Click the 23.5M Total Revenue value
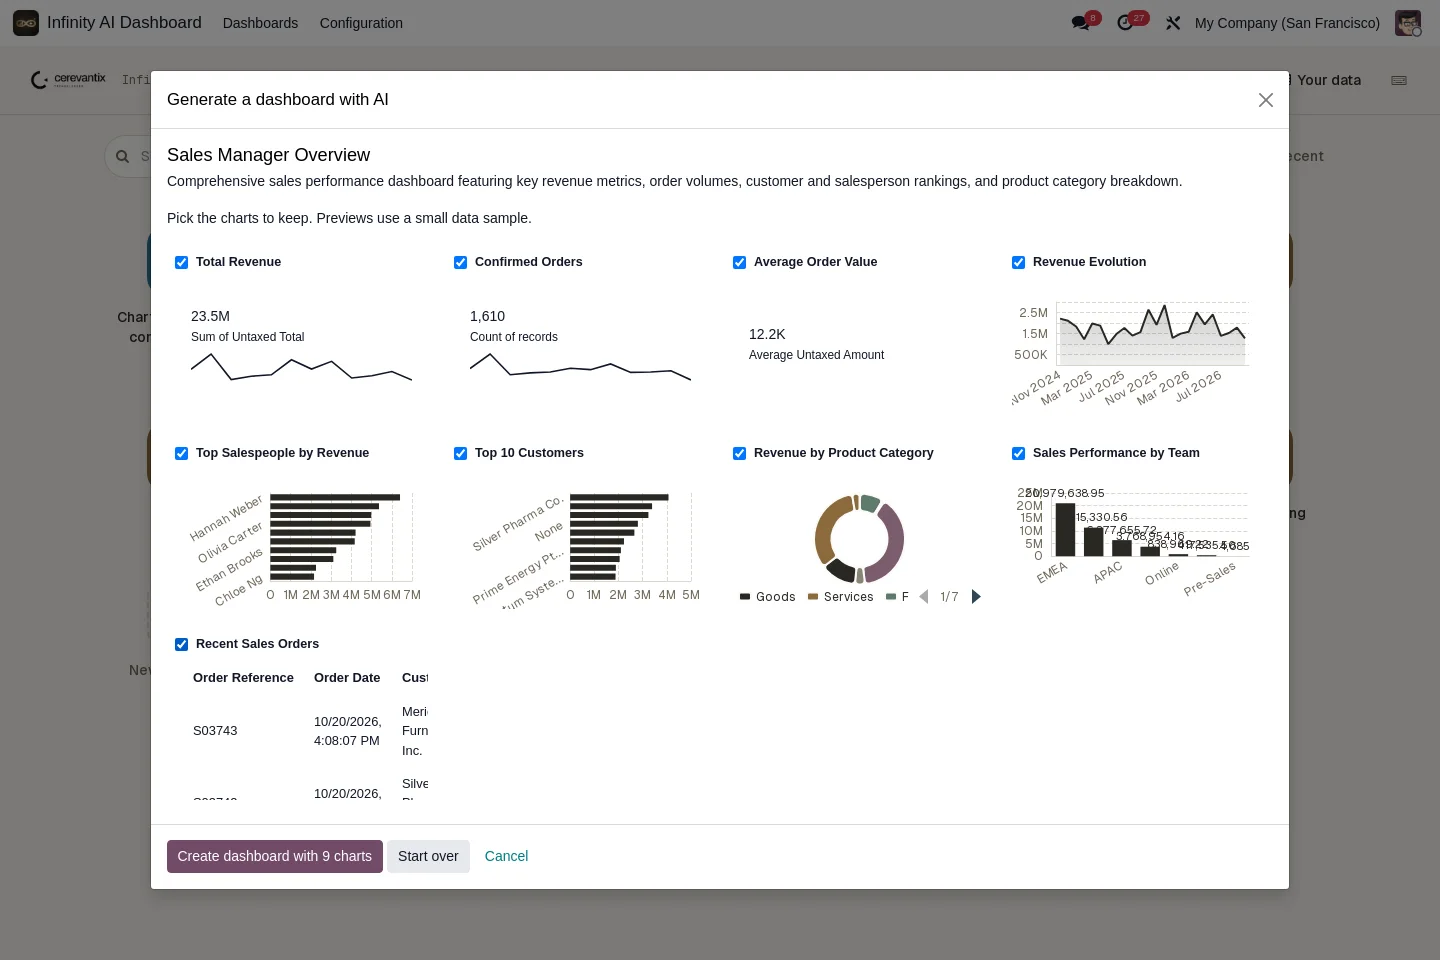This screenshot has width=1440, height=960. [x=210, y=316]
